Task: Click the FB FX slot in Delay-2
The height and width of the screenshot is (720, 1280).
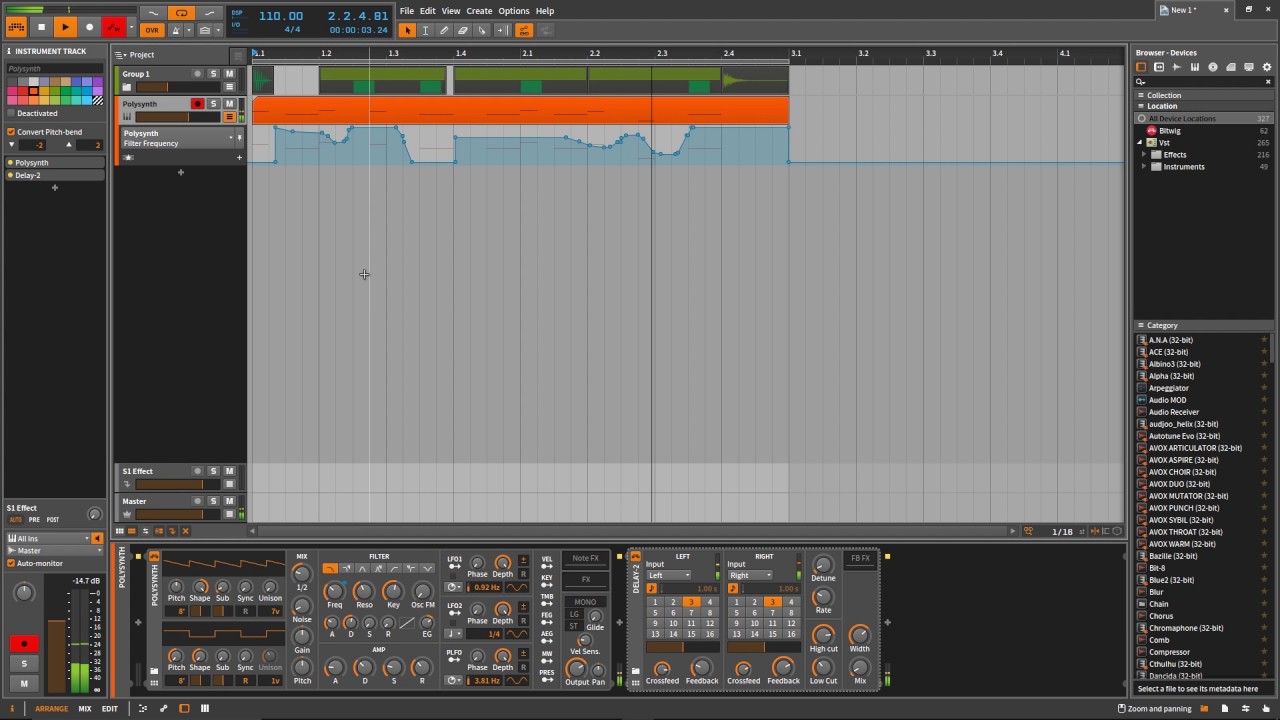Action: (860, 559)
